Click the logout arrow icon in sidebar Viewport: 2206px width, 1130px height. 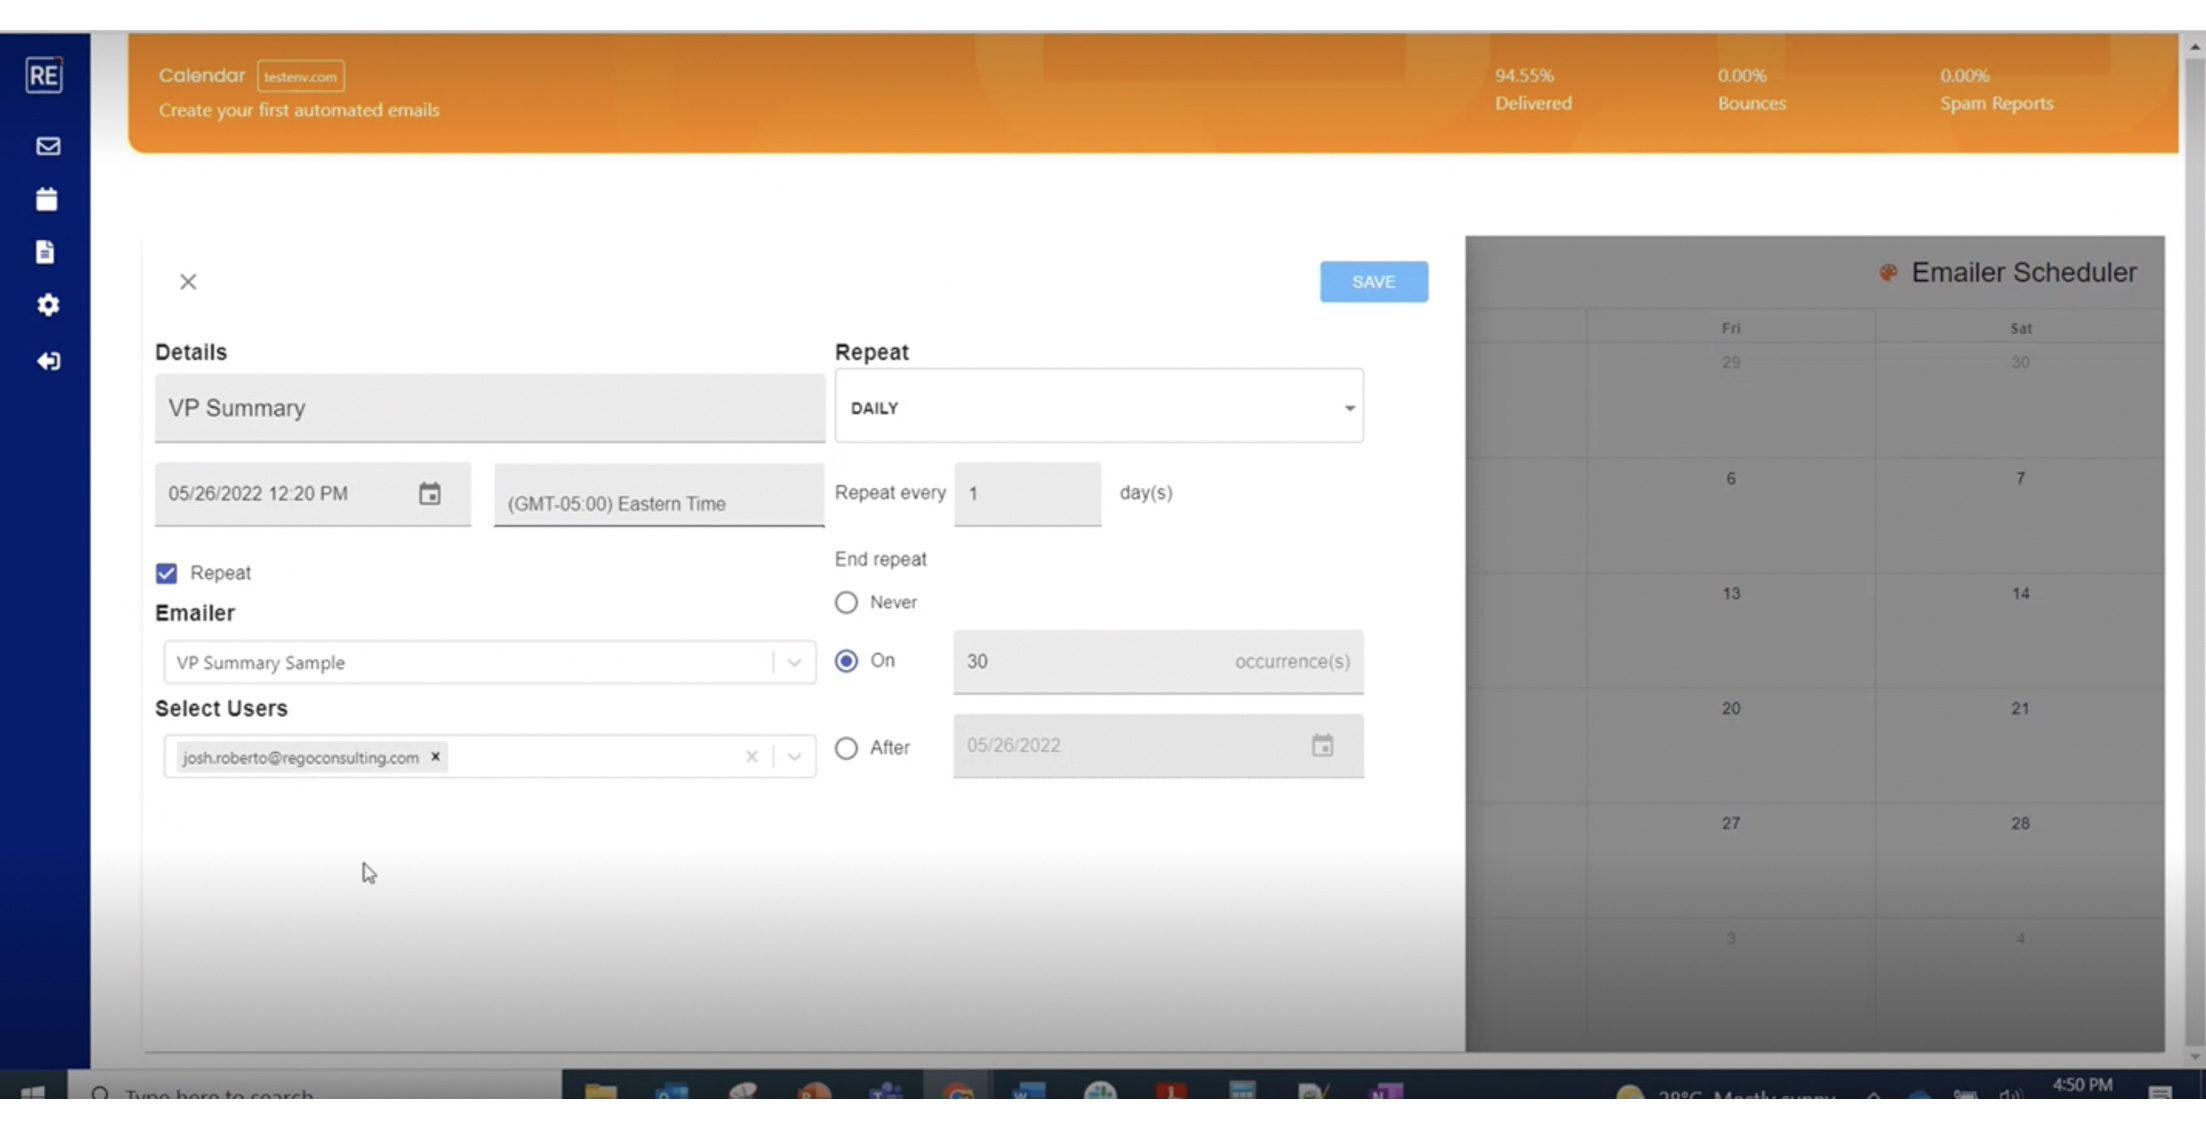(47, 361)
